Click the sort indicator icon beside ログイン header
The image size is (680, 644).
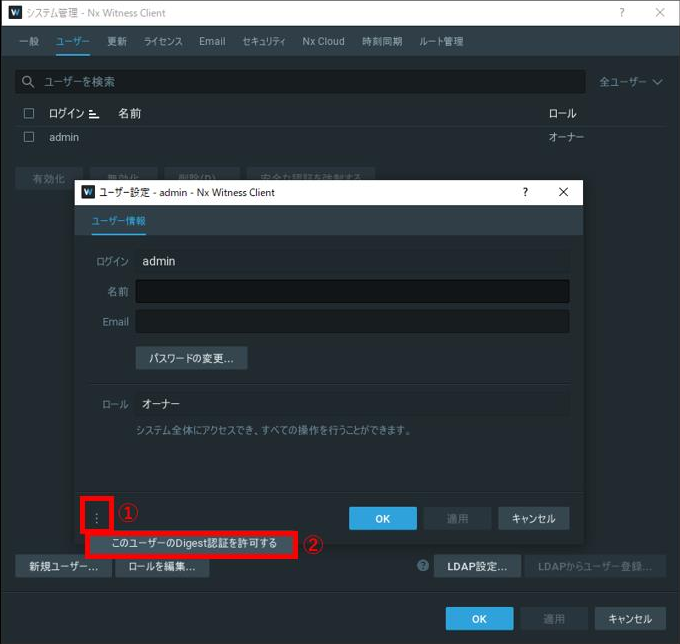click(x=94, y=114)
